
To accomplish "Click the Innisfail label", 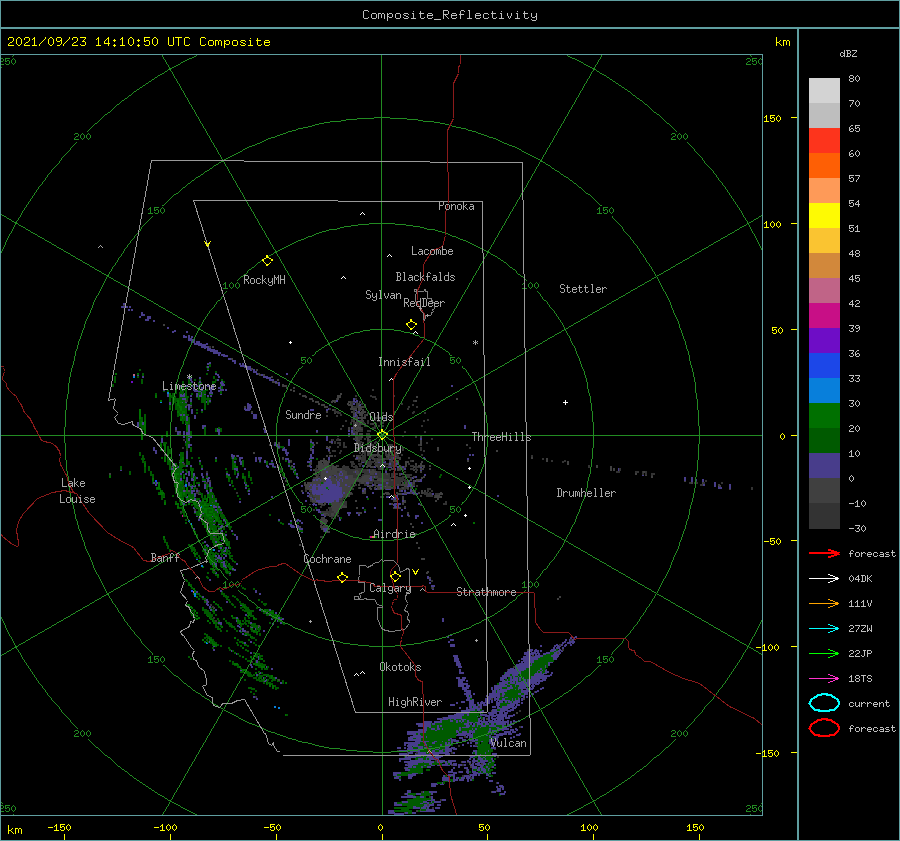I will pyautogui.click(x=404, y=362).
